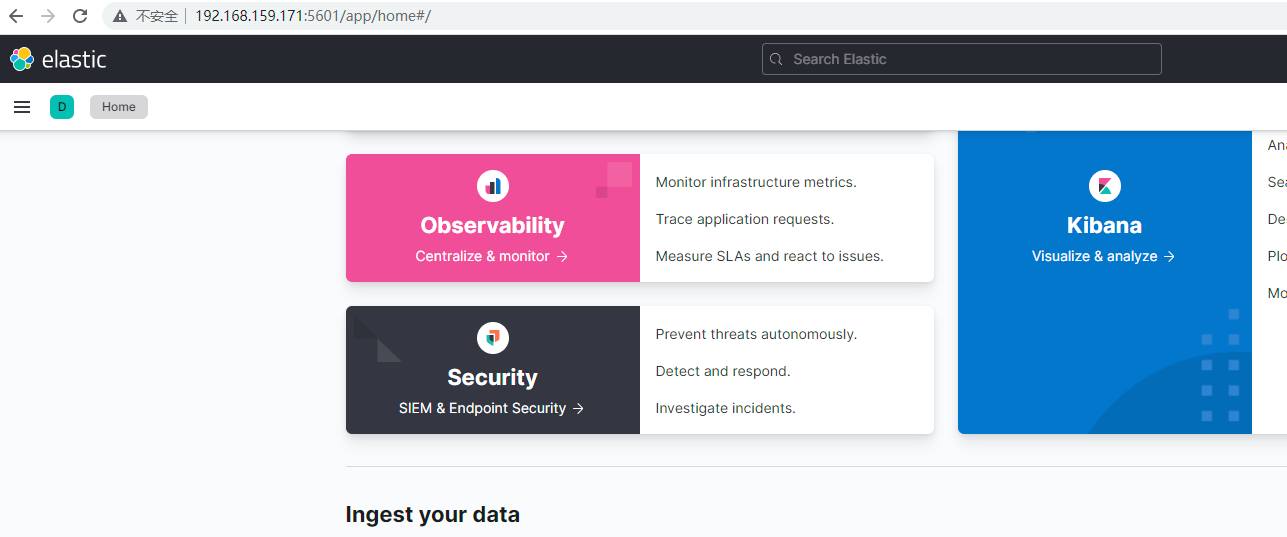Click 'Ingest your data' heading

click(433, 515)
